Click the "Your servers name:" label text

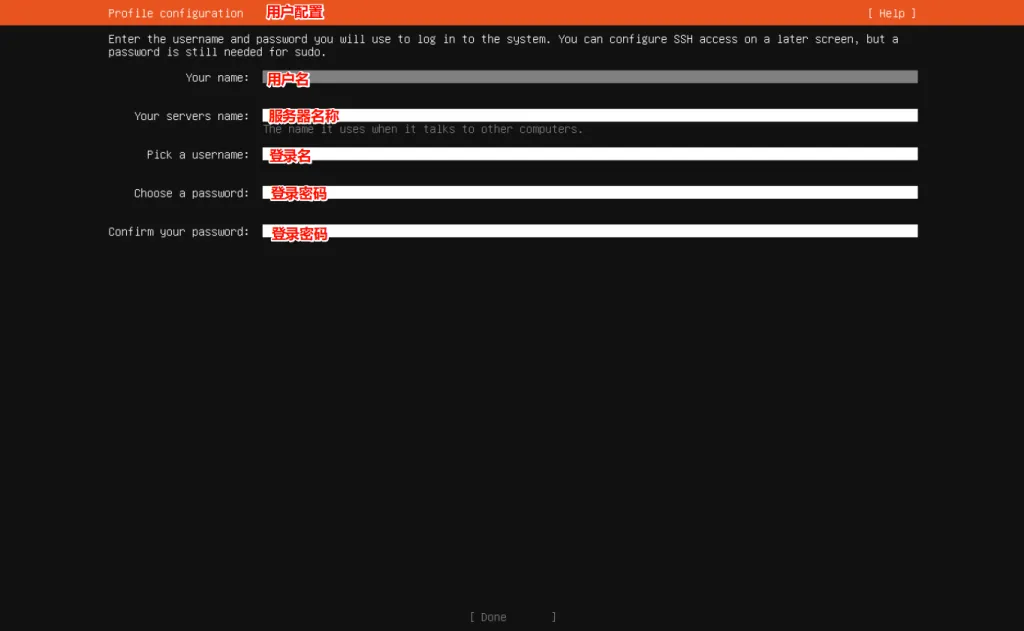point(191,116)
